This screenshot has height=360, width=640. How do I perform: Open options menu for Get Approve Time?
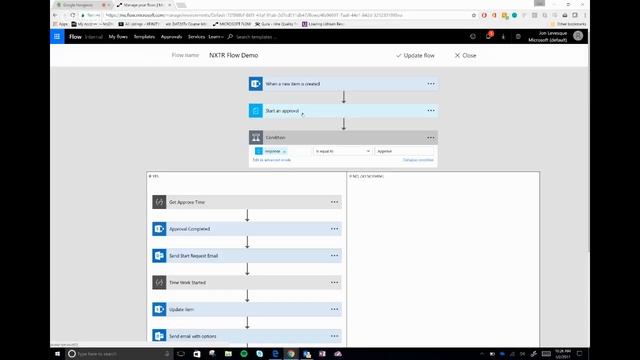tap(335, 202)
